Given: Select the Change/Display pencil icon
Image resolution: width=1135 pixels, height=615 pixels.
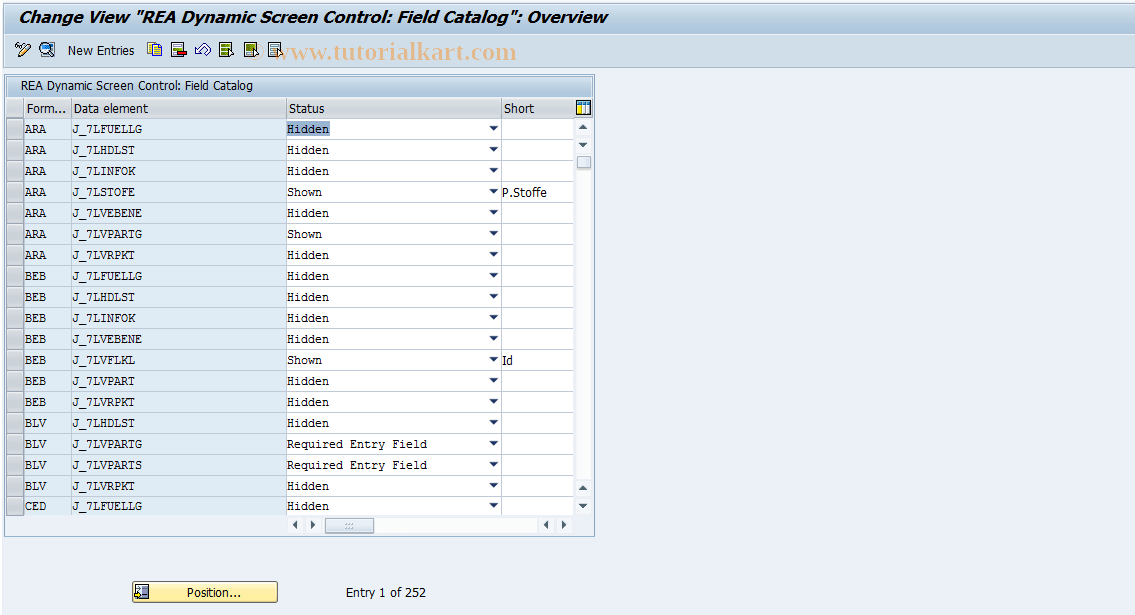Looking at the screenshot, I should tap(22, 50).
